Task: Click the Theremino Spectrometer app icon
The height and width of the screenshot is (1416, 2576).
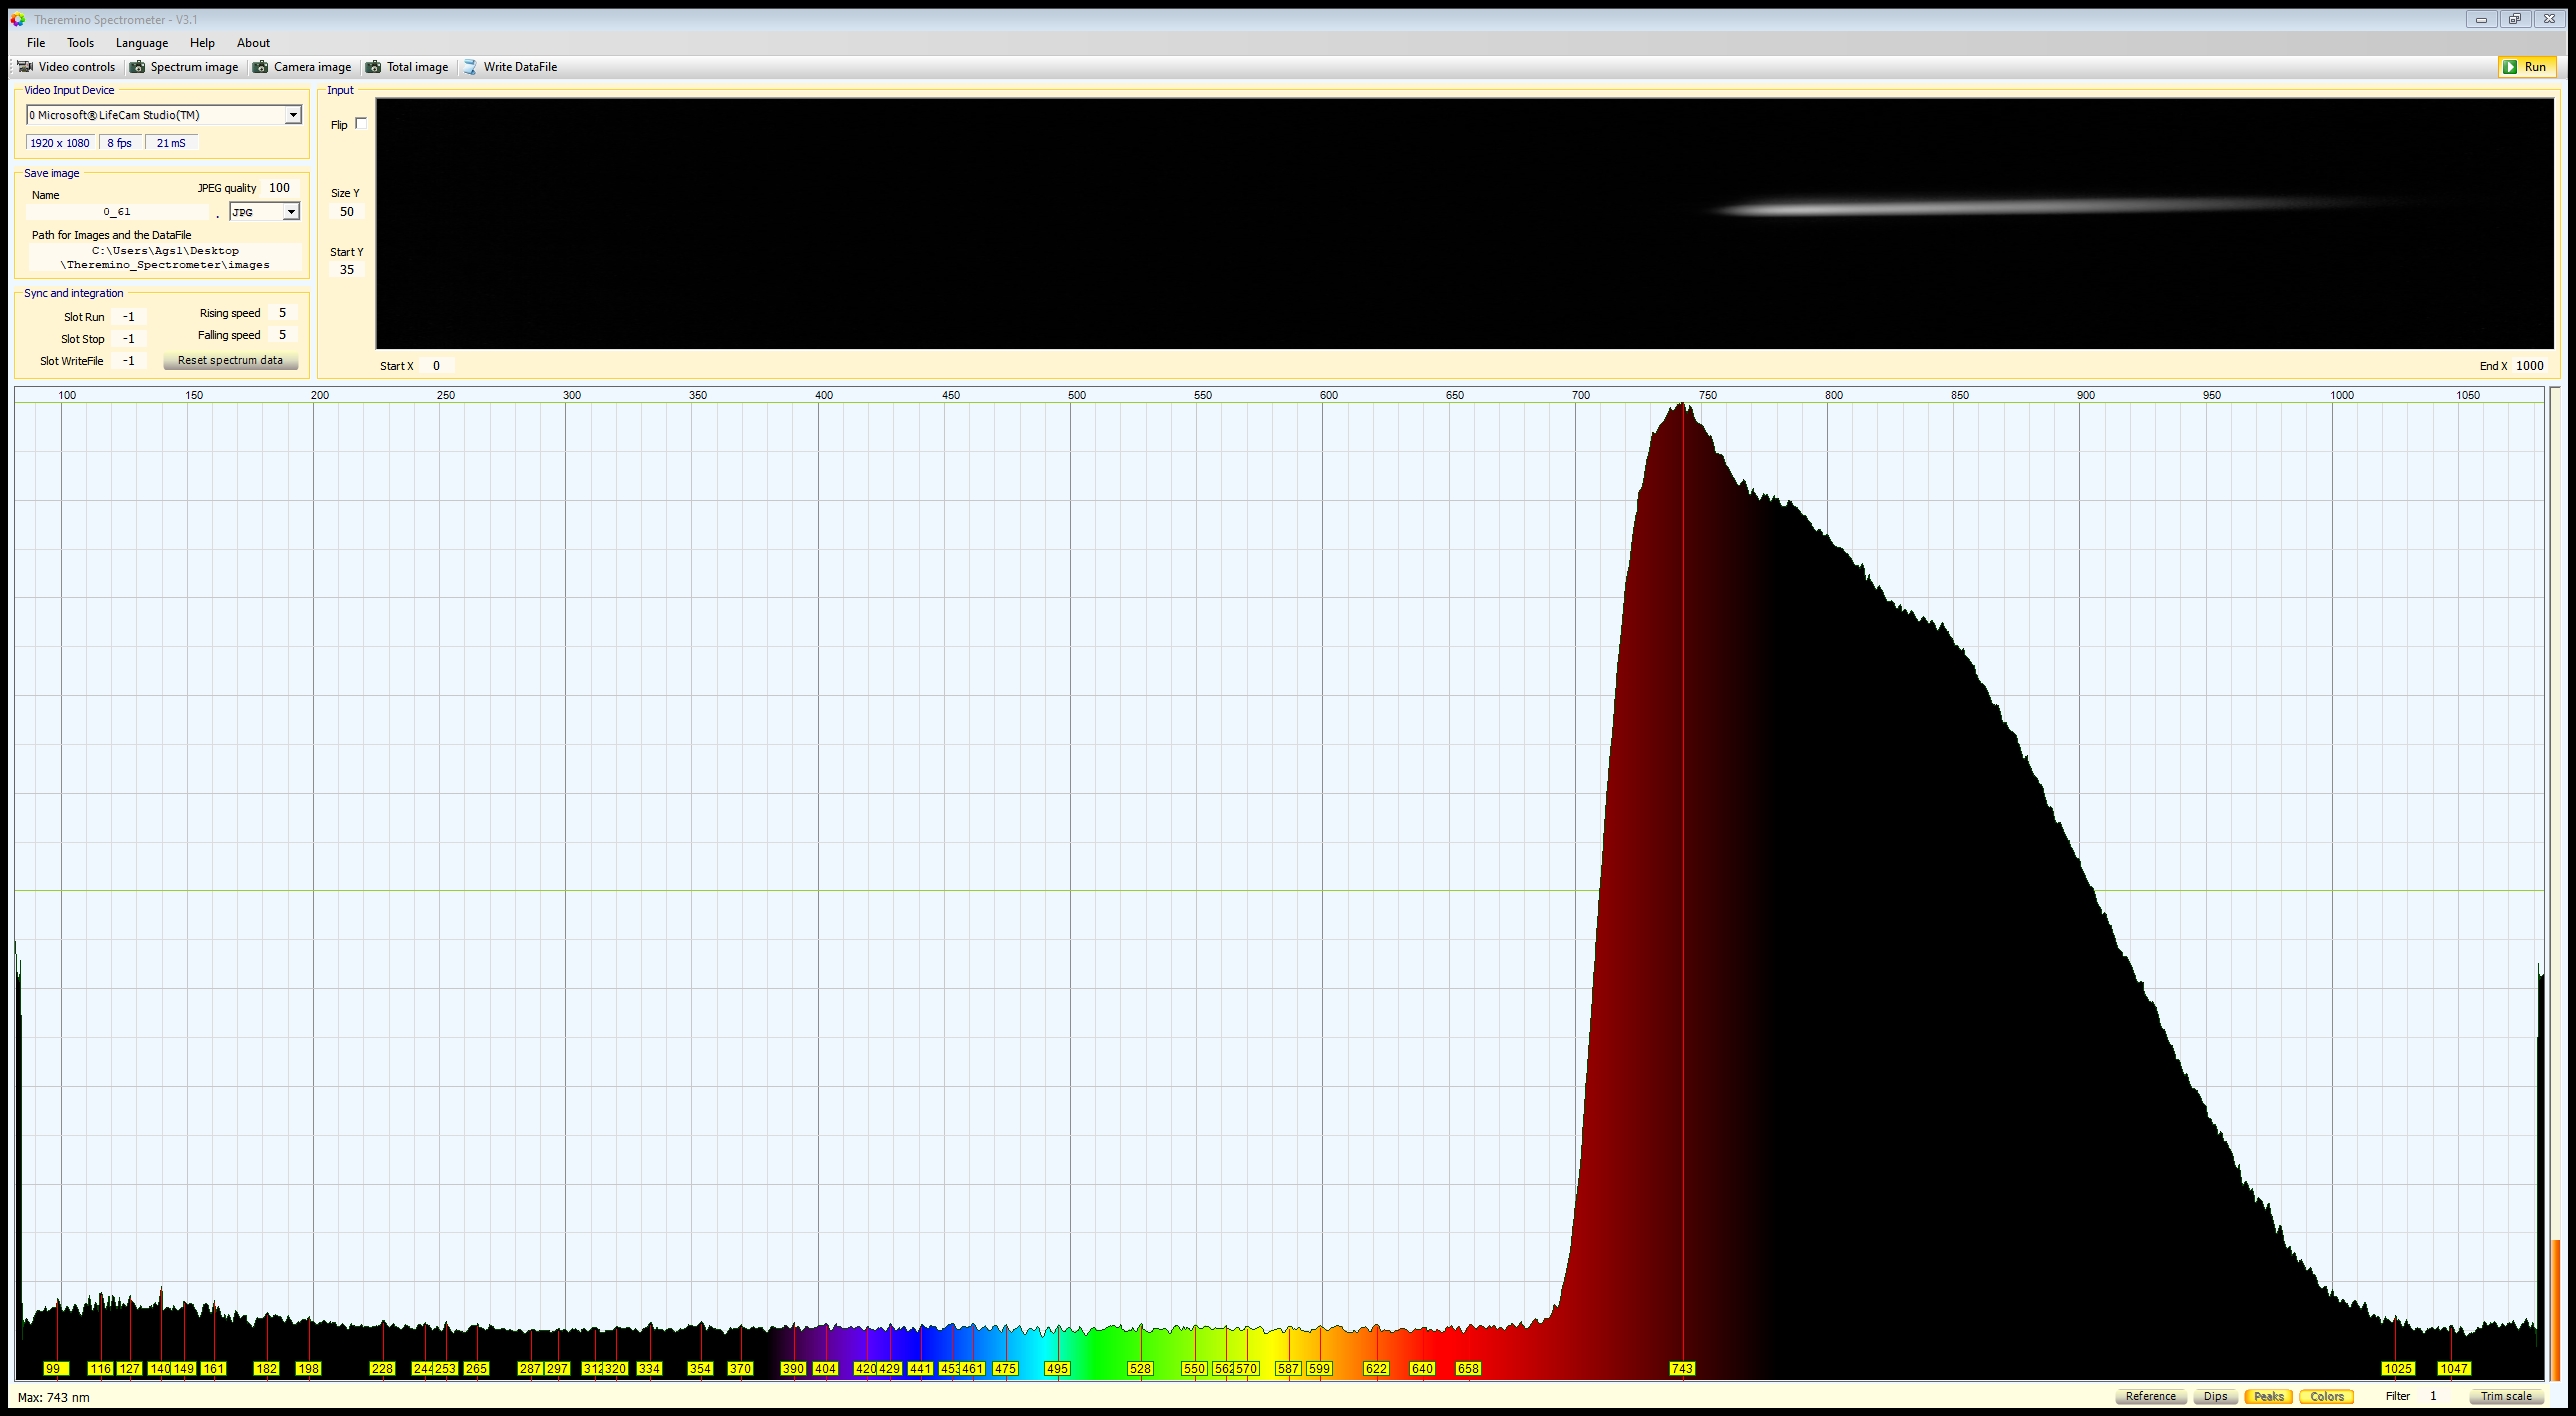Action: coord(18,19)
